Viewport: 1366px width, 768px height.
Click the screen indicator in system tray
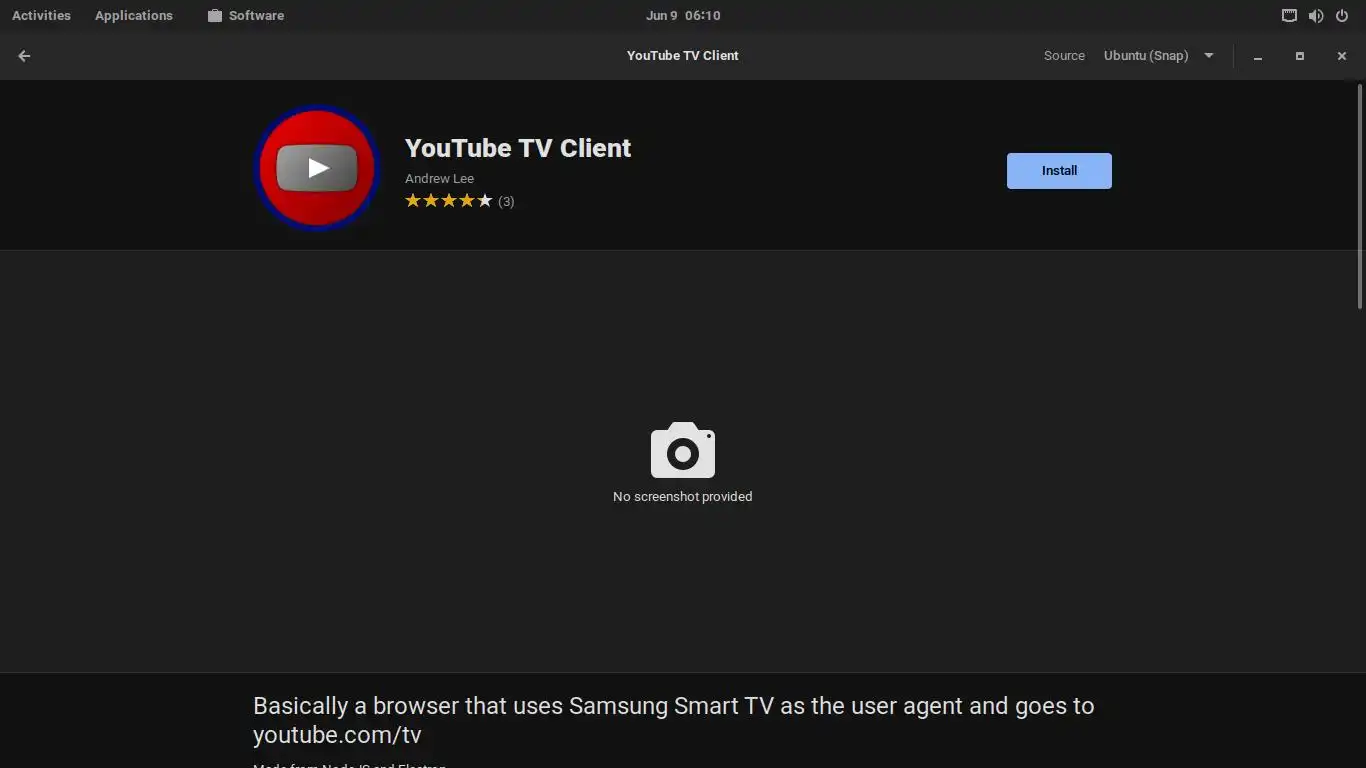click(x=1289, y=15)
